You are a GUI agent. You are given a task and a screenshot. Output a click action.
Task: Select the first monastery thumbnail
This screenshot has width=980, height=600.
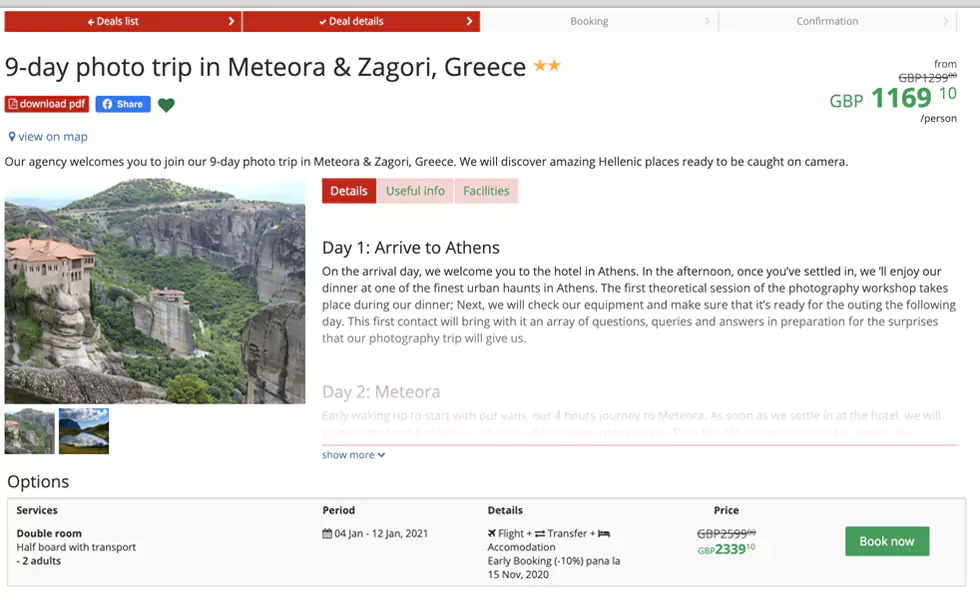click(x=30, y=431)
